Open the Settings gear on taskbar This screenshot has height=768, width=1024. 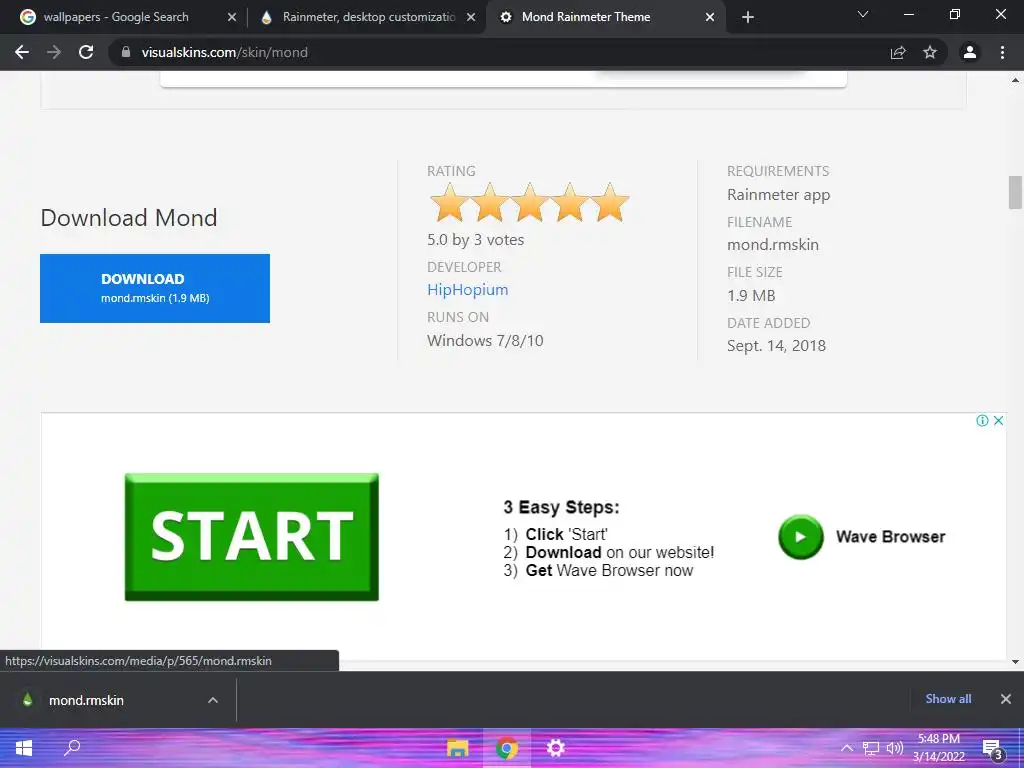point(556,748)
